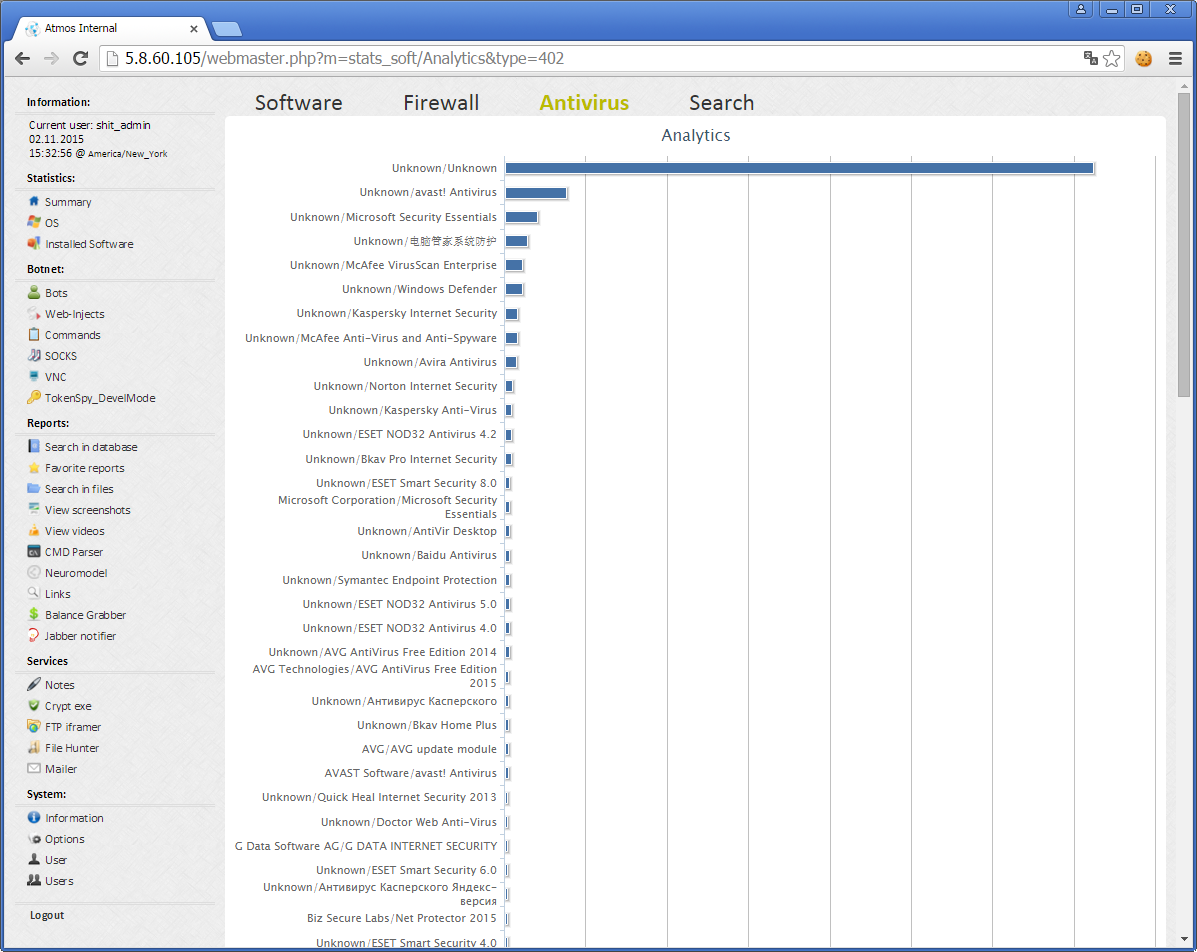Image resolution: width=1197 pixels, height=952 pixels.
Task: Click the 'Unknown/Windows Defender' label
Action: (x=419, y=289)
